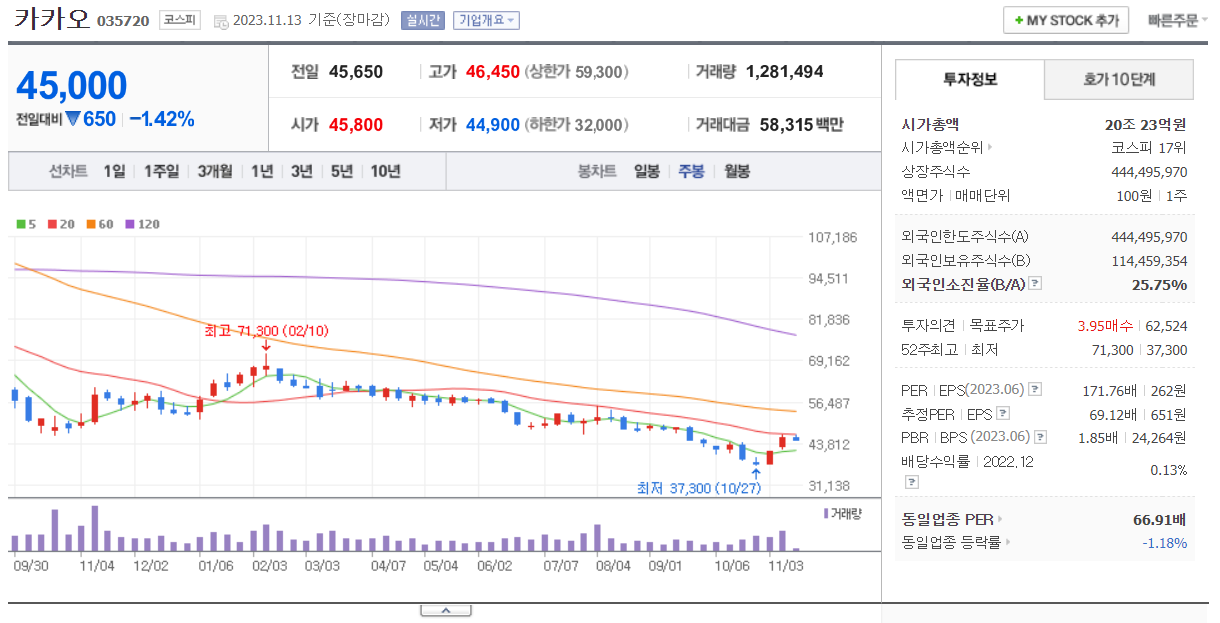Click the blue arrow marker above 최저 37,300

(x=756, y=472)
